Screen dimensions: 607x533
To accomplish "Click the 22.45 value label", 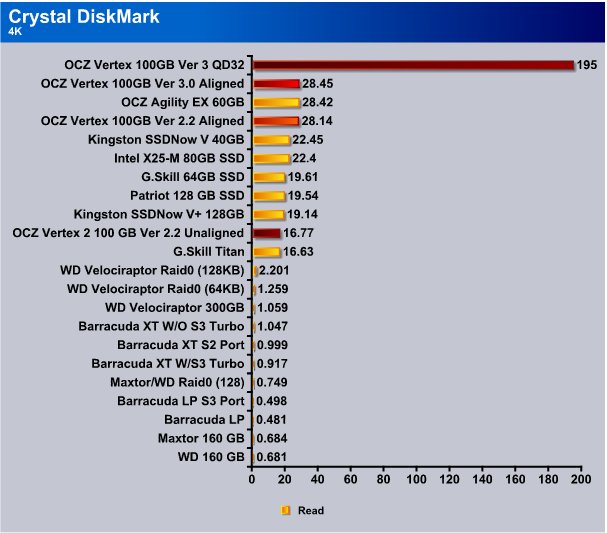I will 308,139.
